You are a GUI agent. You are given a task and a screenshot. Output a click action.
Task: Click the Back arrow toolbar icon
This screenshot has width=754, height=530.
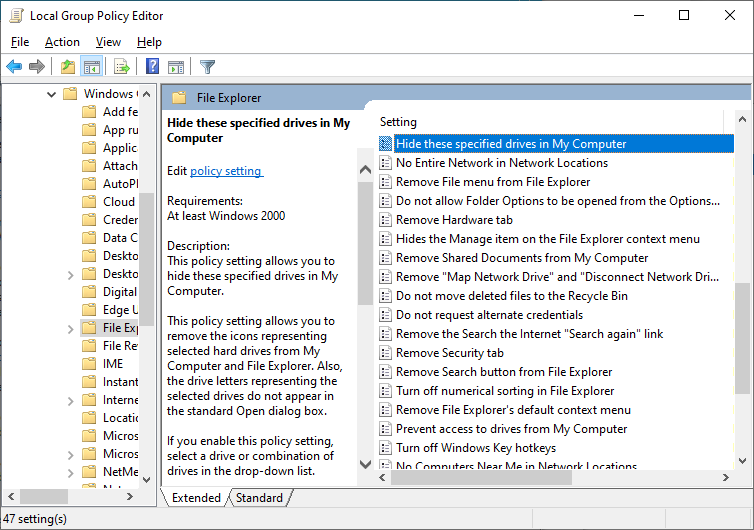pos(14,67)
